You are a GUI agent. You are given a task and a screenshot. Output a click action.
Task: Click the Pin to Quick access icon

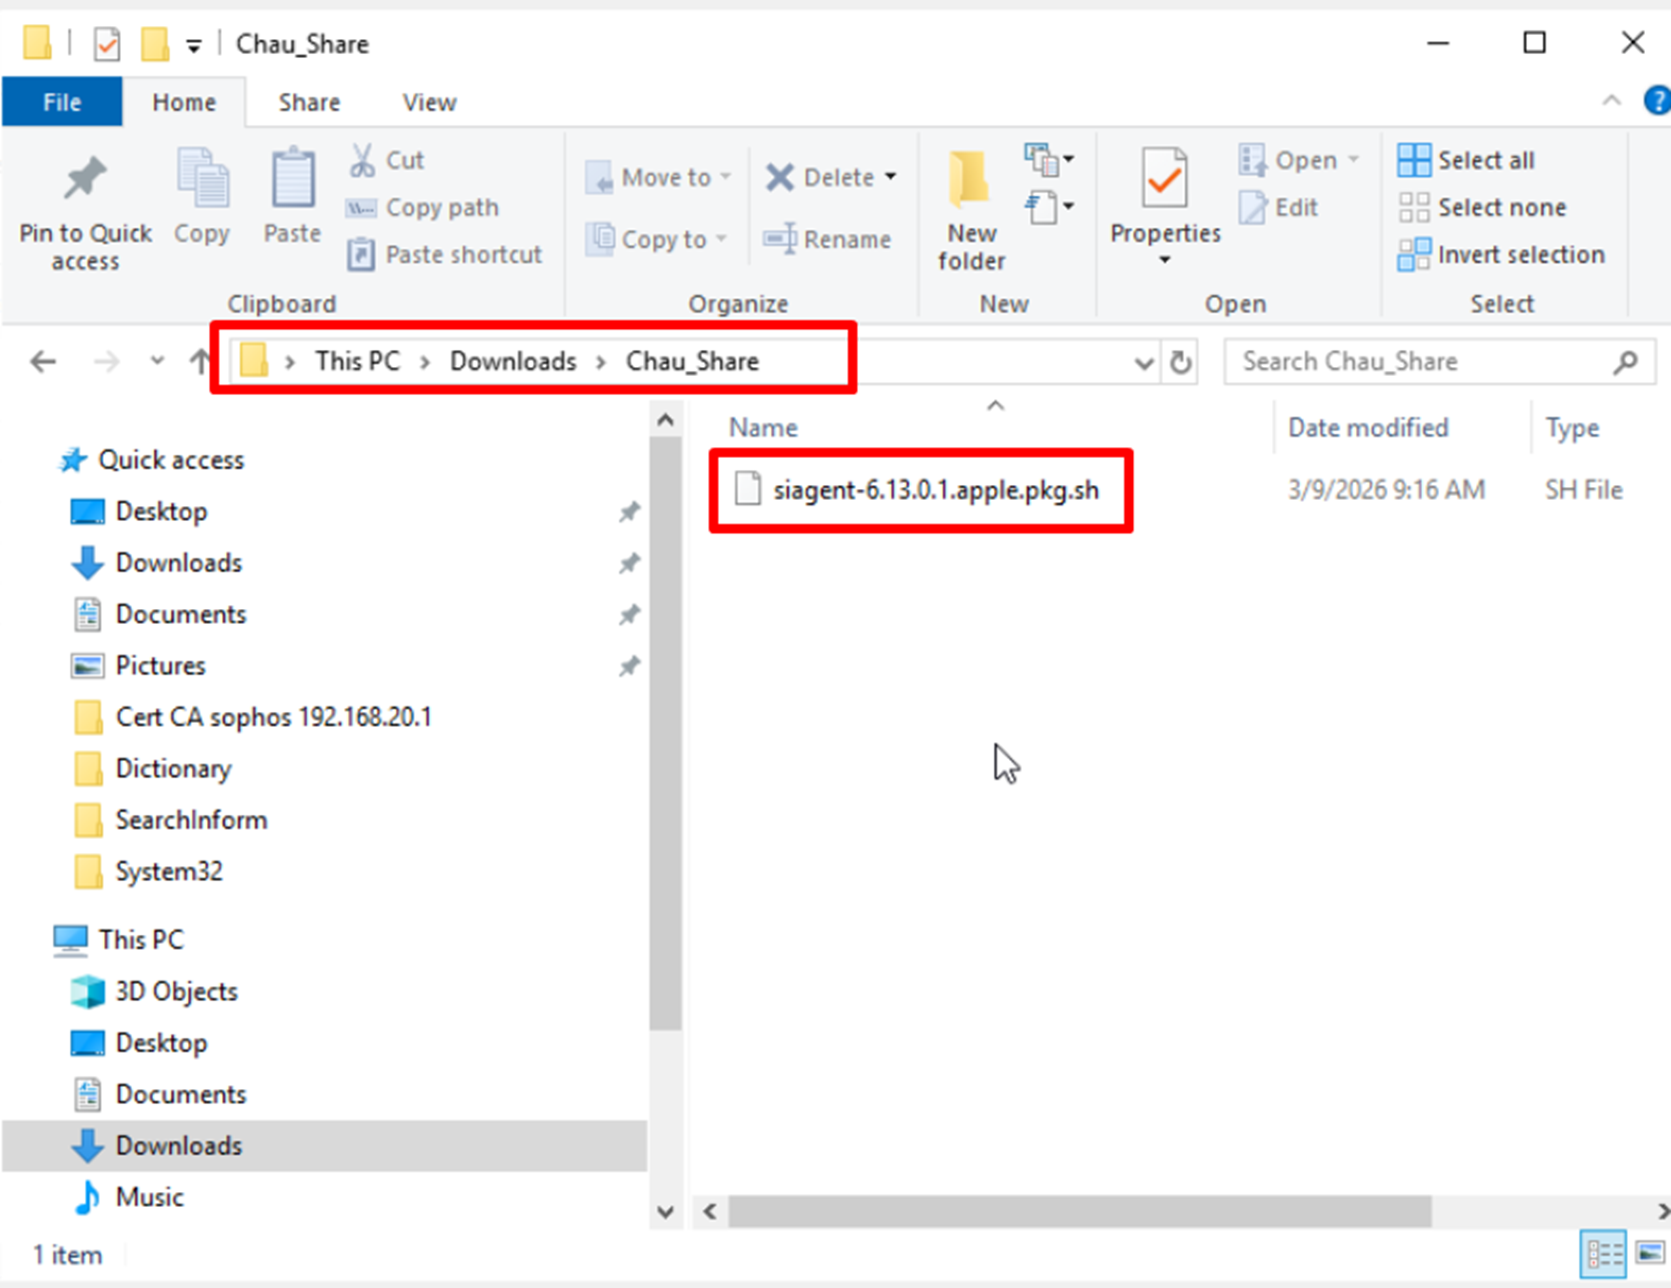tap(85, 179)
